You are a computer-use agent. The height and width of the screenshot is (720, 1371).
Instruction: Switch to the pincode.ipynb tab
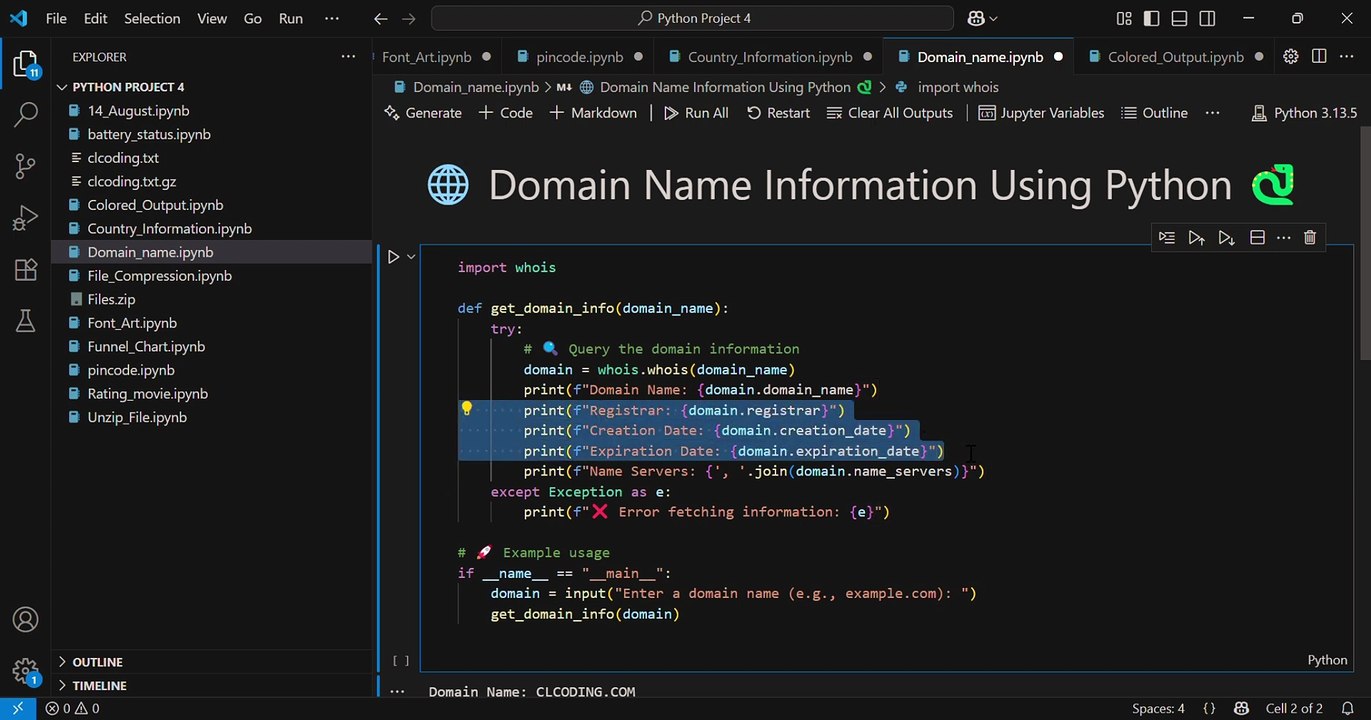tap(579, 57)
